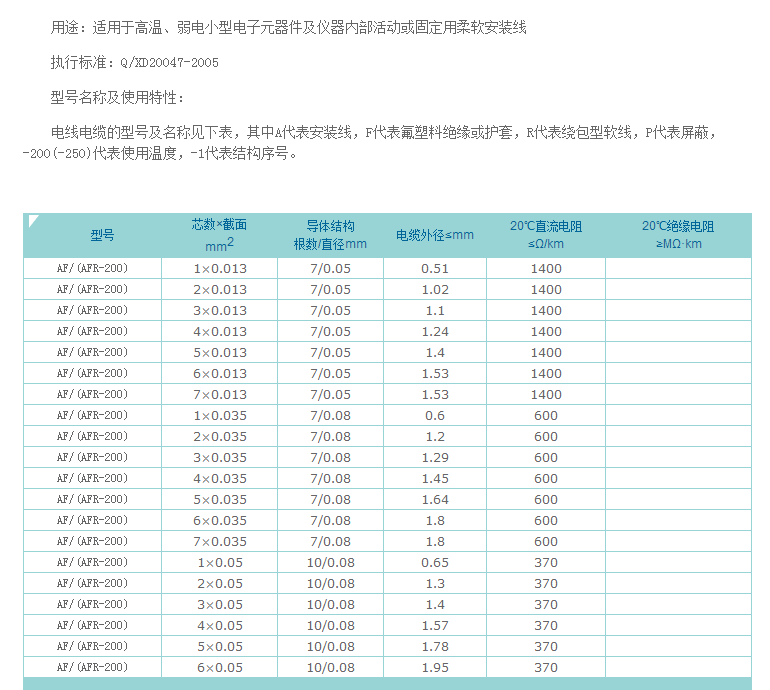The image size is (770, 690).
Task: Click the outer diameter value 1.45
Action: tap(435, 479)
